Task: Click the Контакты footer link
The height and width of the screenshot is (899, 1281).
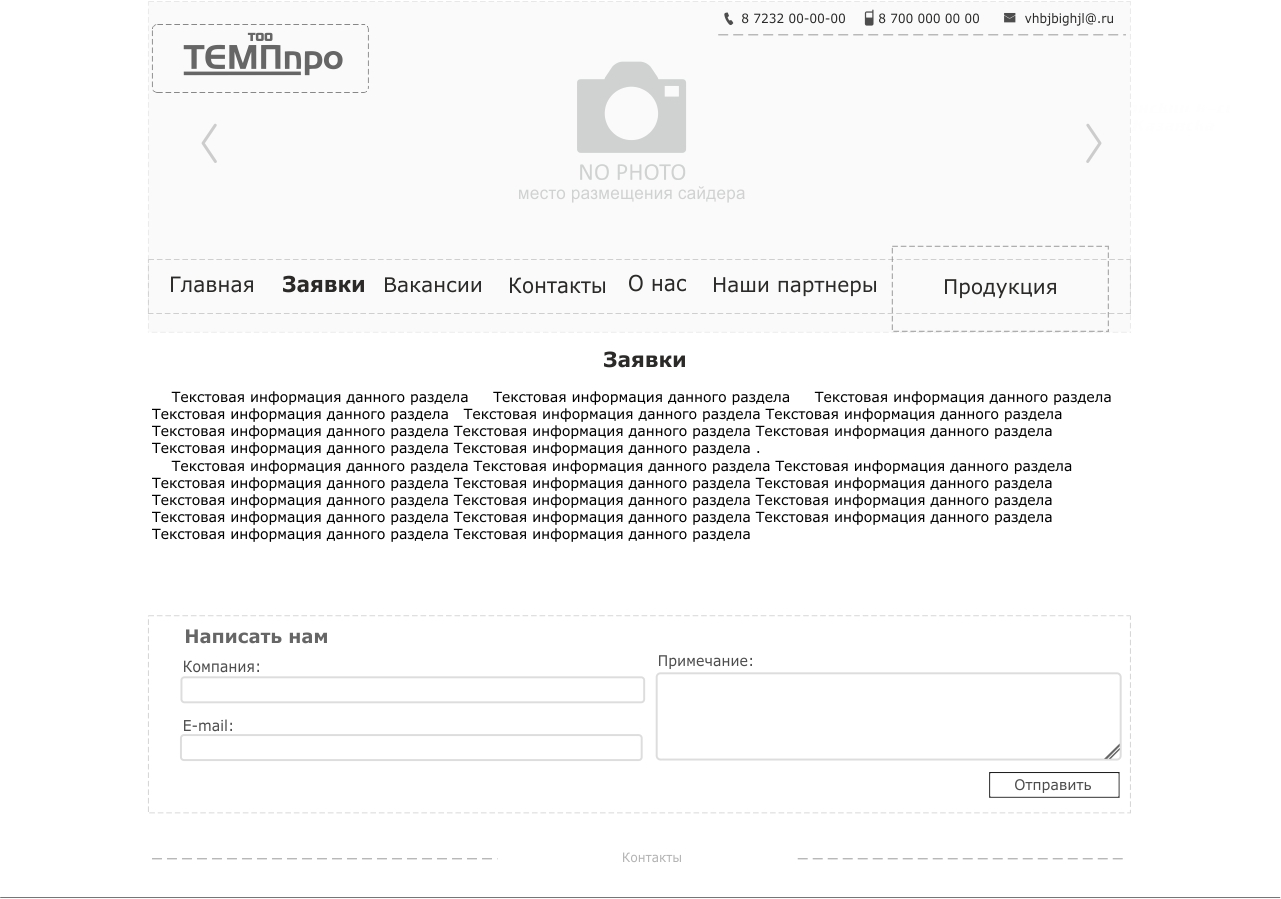Action: tap(651, 858)
